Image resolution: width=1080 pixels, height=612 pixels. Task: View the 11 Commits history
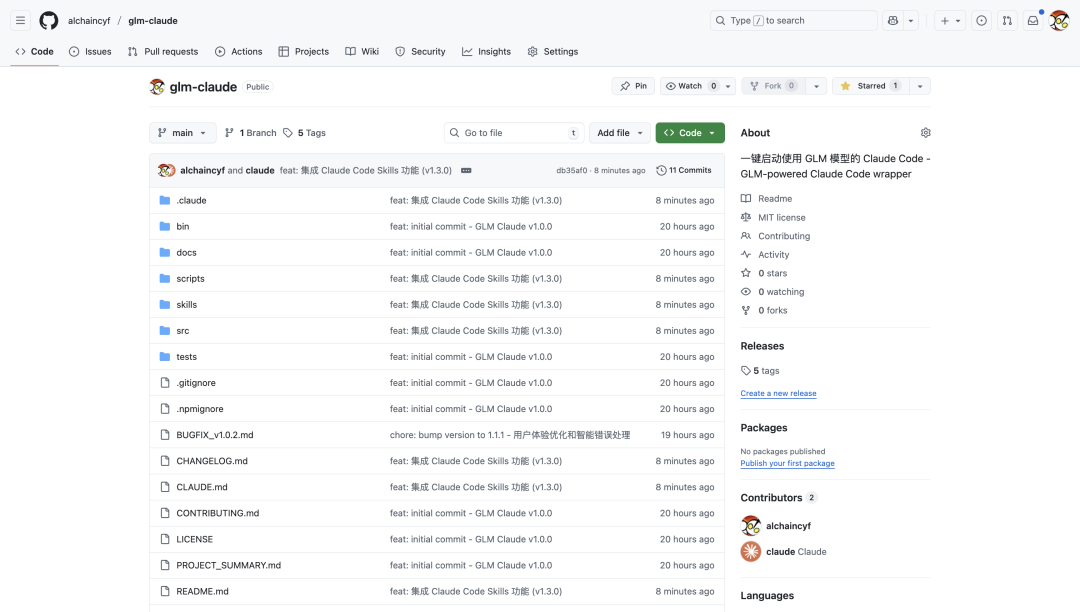coord(684,170)
